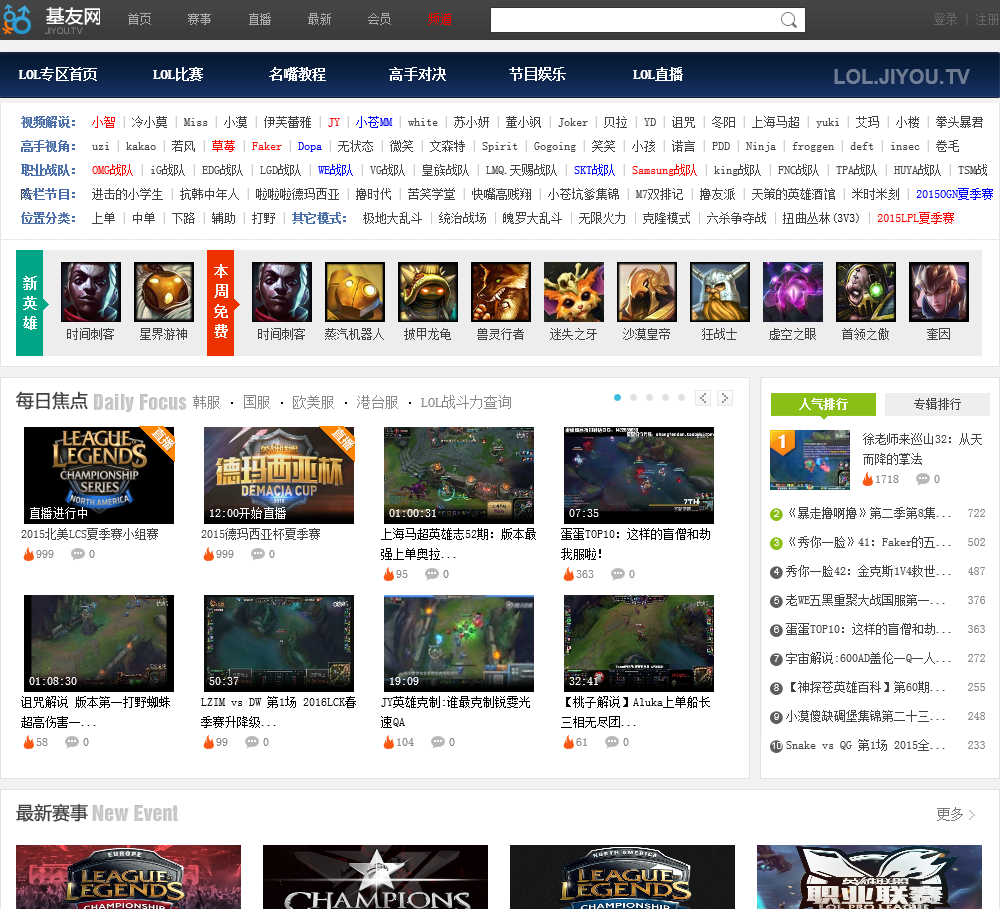Image resolution: width=1000 pixels, height=909 pixels.
Task: Click the 会员 top nav link
Action: pos(379,20)
